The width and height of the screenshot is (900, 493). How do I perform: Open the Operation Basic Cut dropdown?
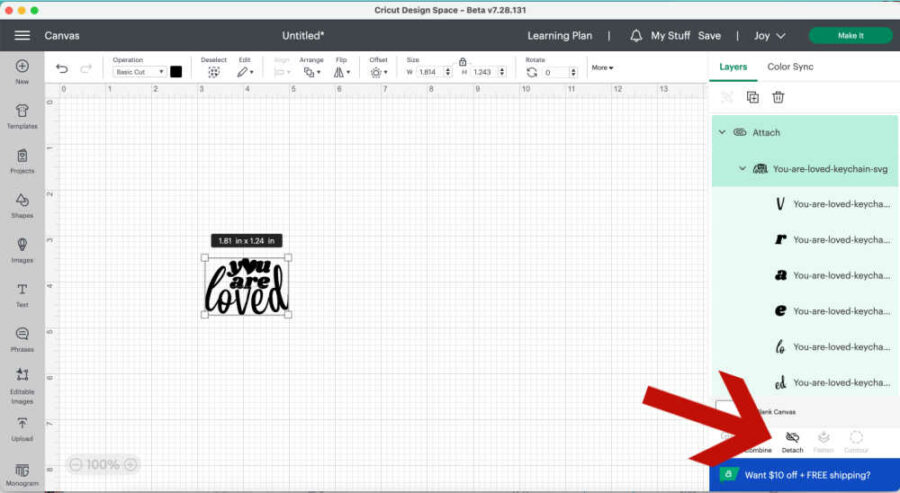pos(139,72)
